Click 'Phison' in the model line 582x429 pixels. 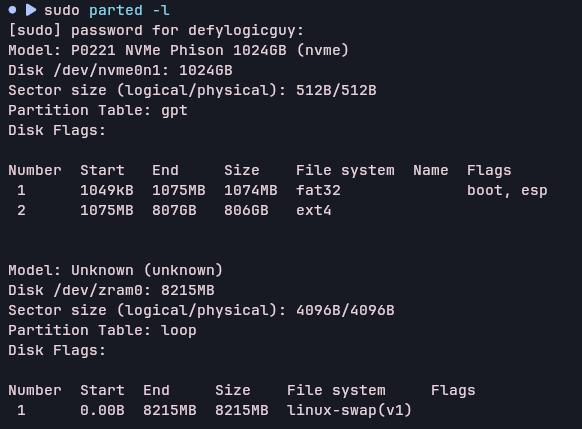pyautogui.click(x=197, y=50)
